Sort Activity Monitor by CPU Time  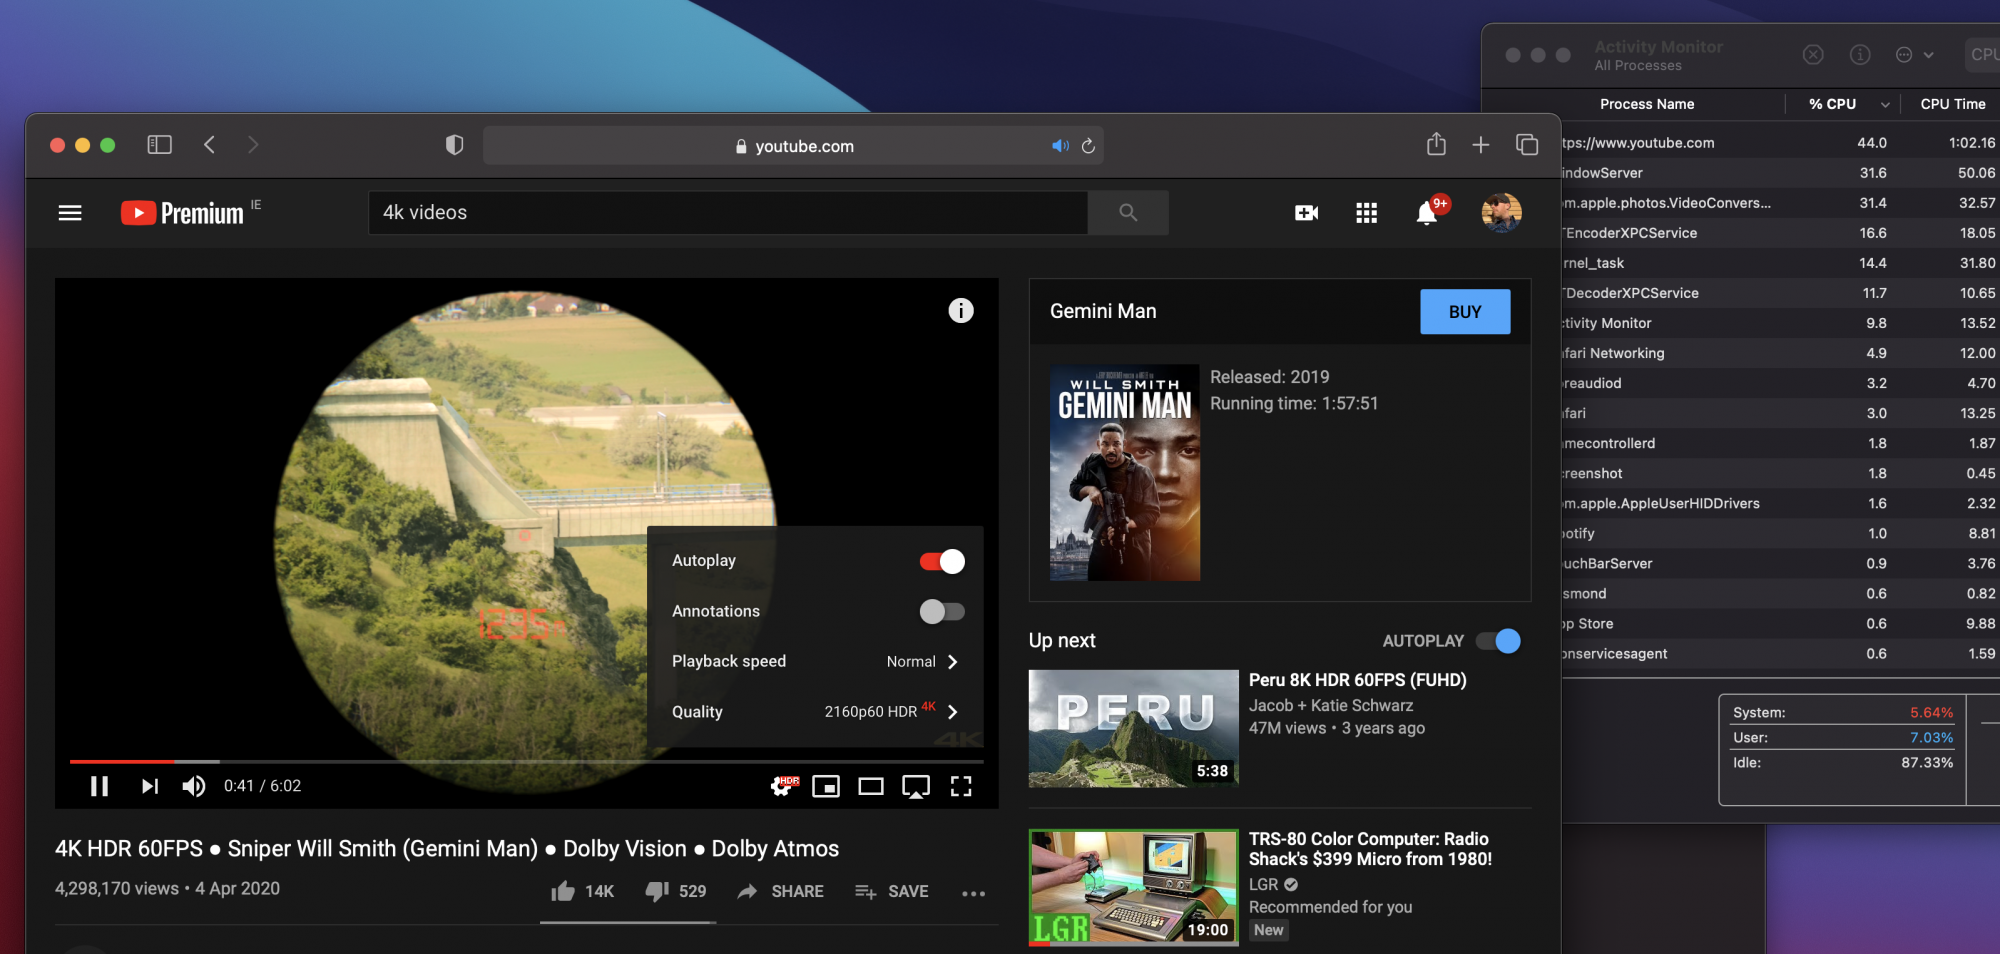[x=1953, y=104]
